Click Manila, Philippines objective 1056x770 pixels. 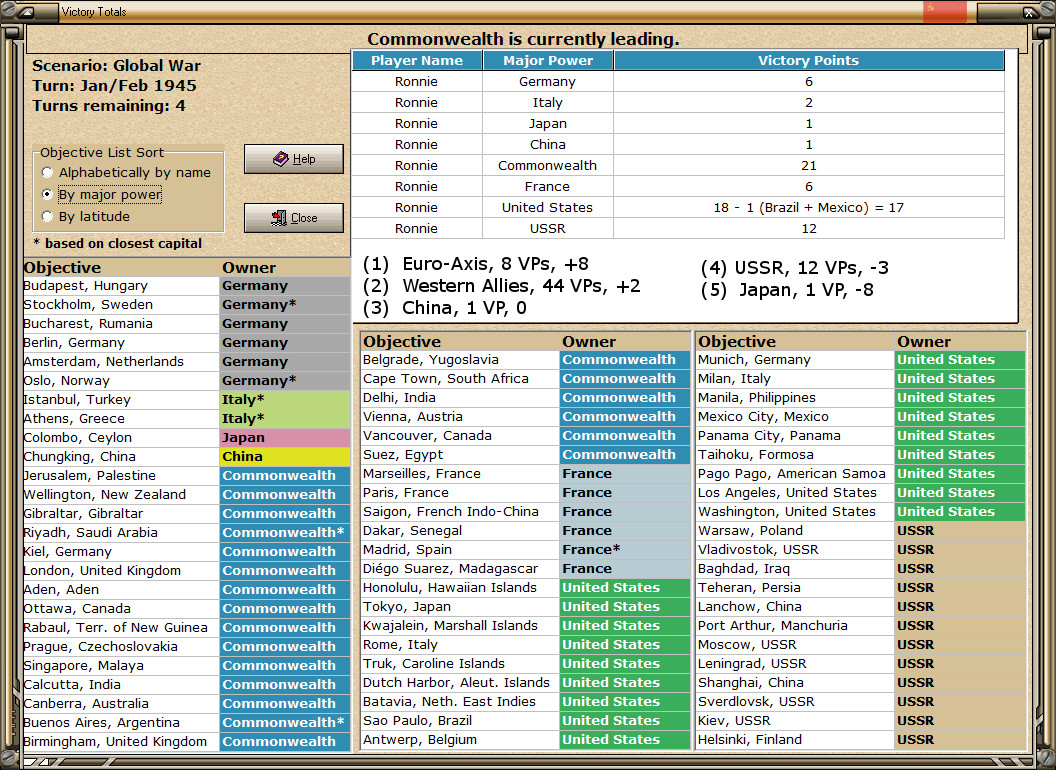(795, 397)
